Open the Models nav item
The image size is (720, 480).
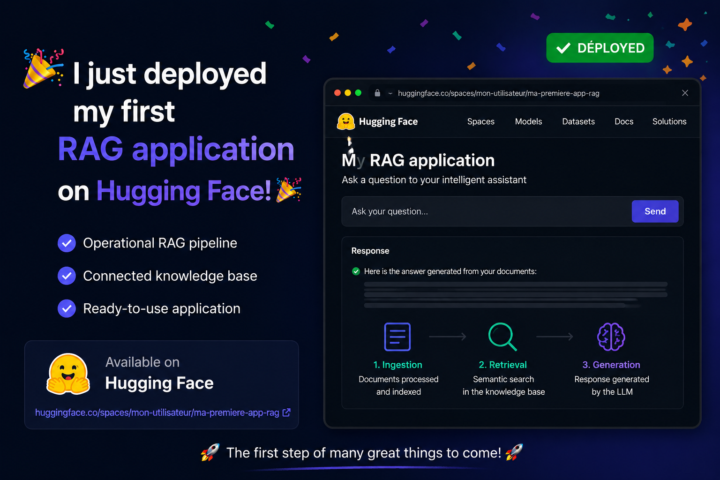pos(529,122)
